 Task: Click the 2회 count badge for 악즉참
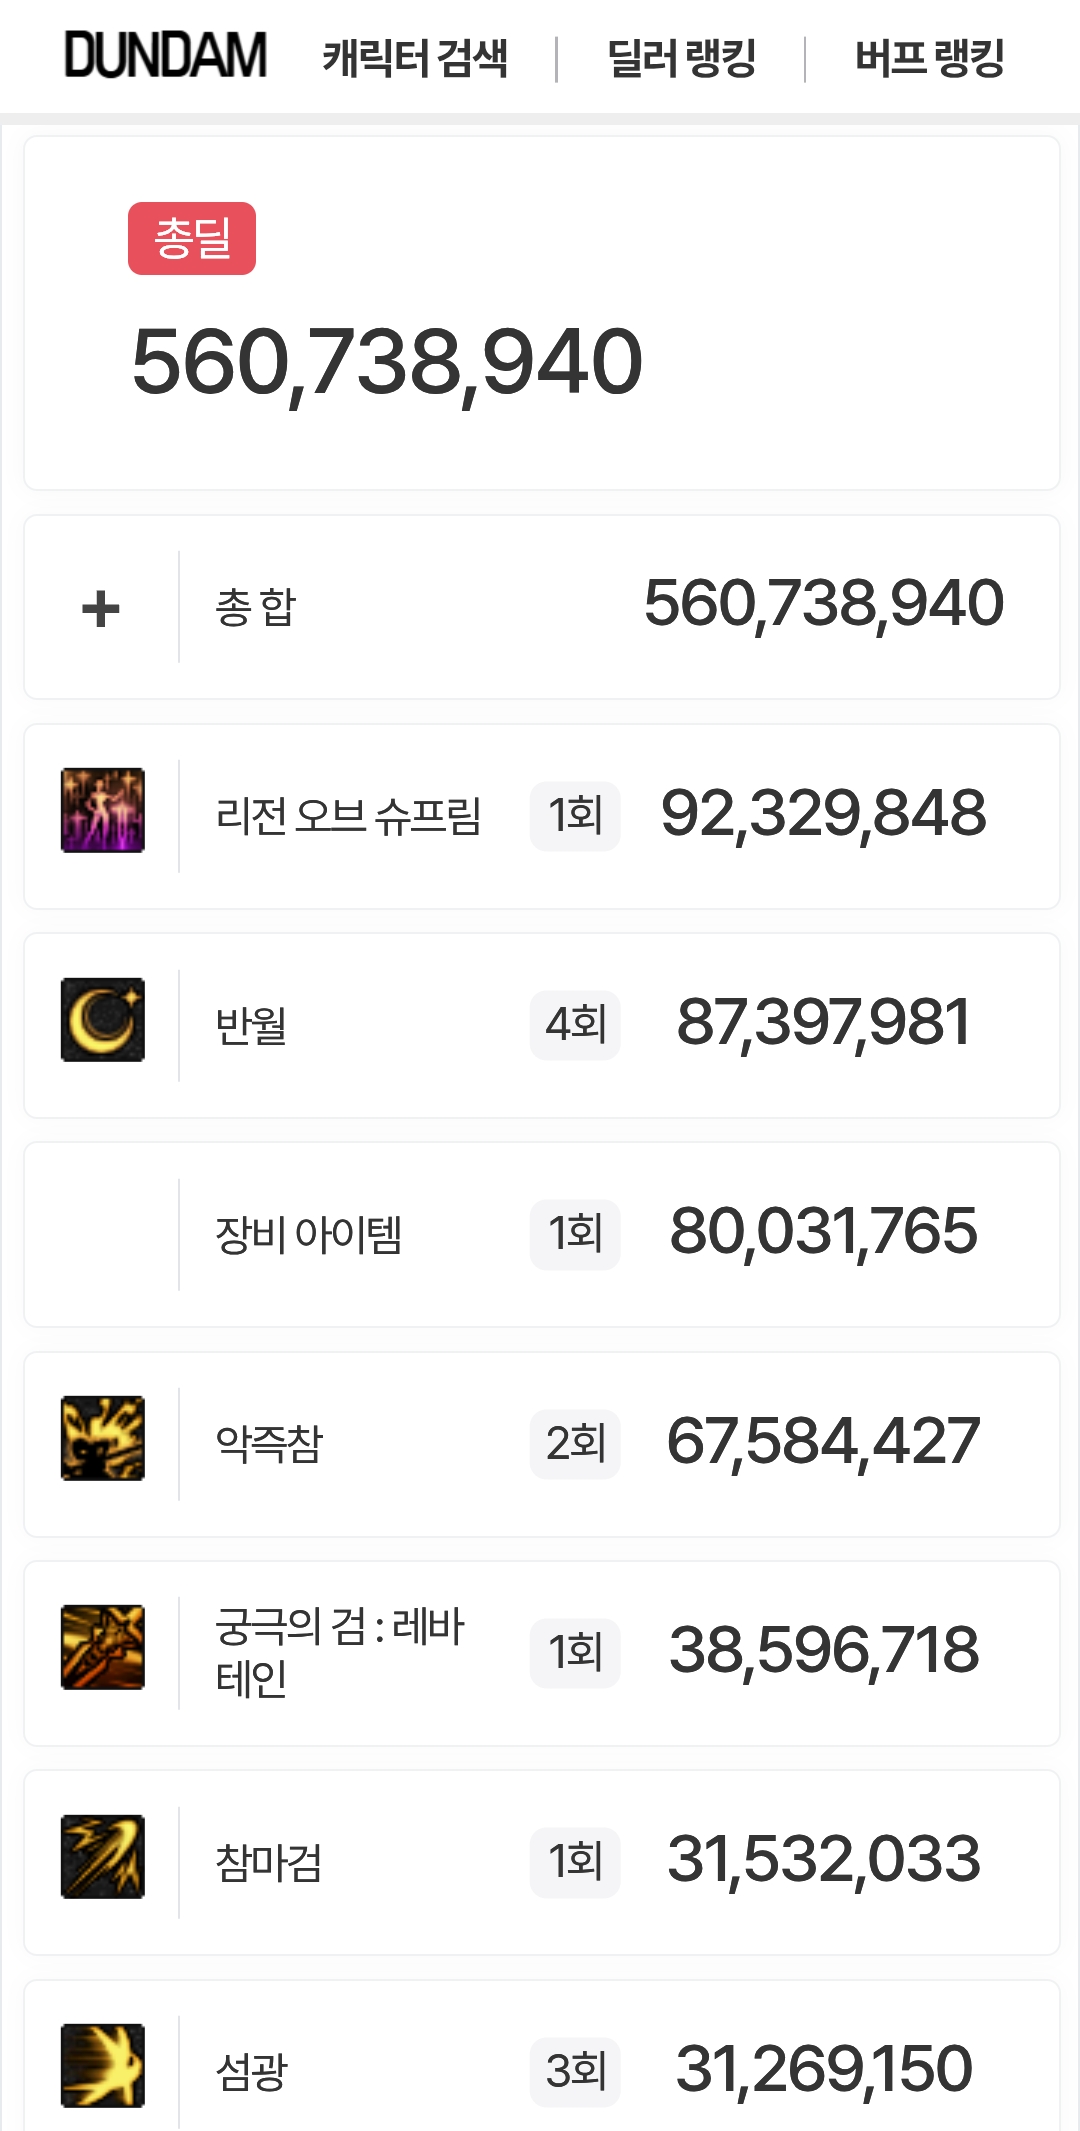575,1443
